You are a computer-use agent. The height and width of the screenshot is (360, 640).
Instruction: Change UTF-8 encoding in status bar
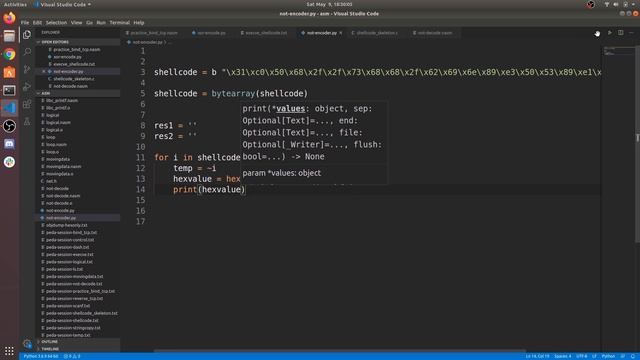click(582, 356)
